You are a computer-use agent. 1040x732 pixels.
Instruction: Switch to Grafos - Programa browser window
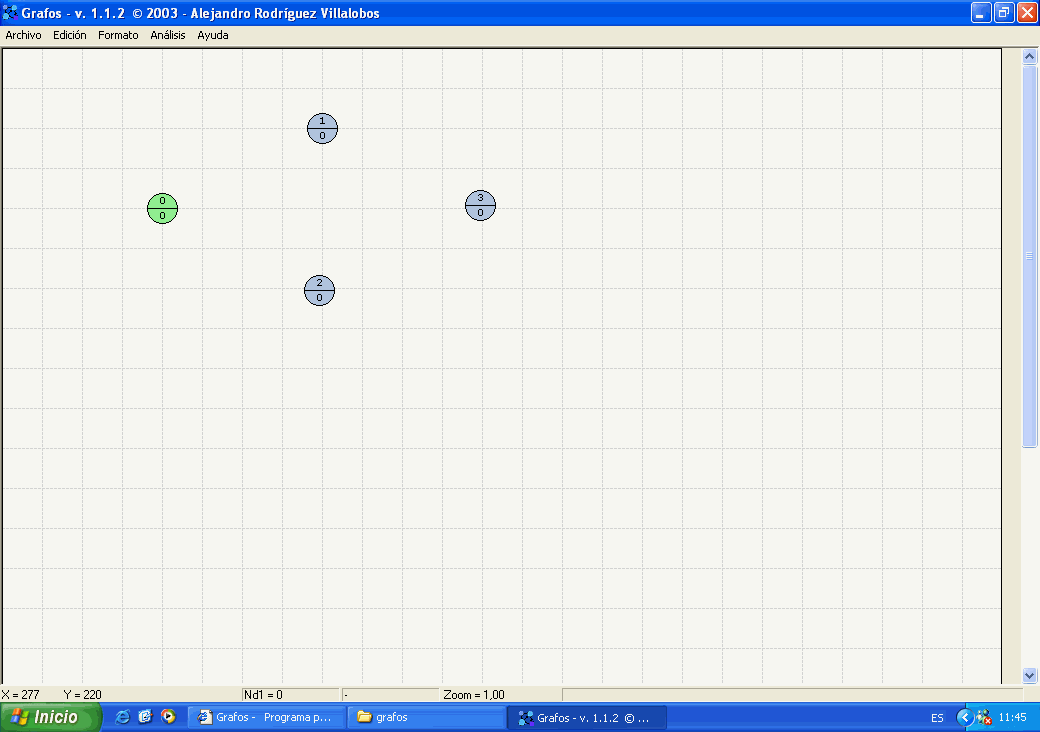point(267,717)
